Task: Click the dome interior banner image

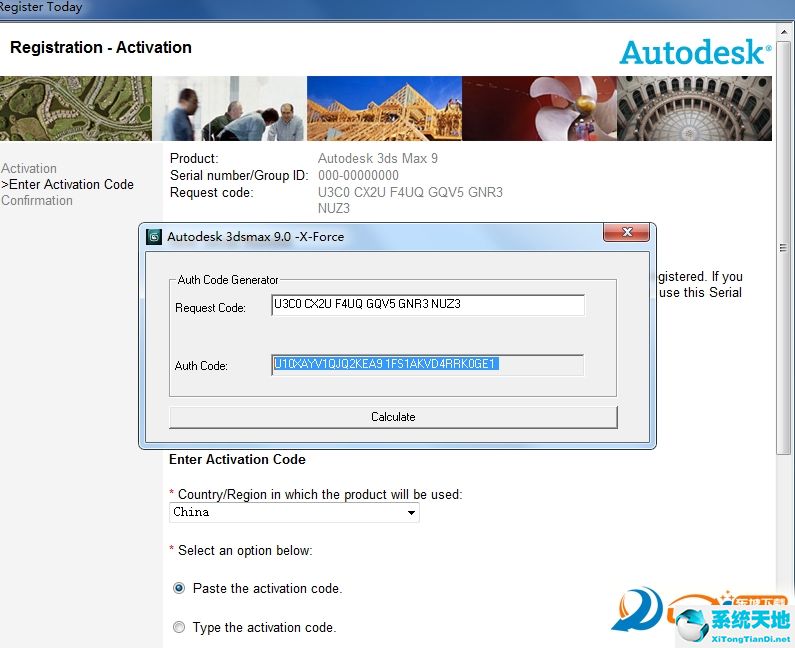Action: [x=694, y=108]
